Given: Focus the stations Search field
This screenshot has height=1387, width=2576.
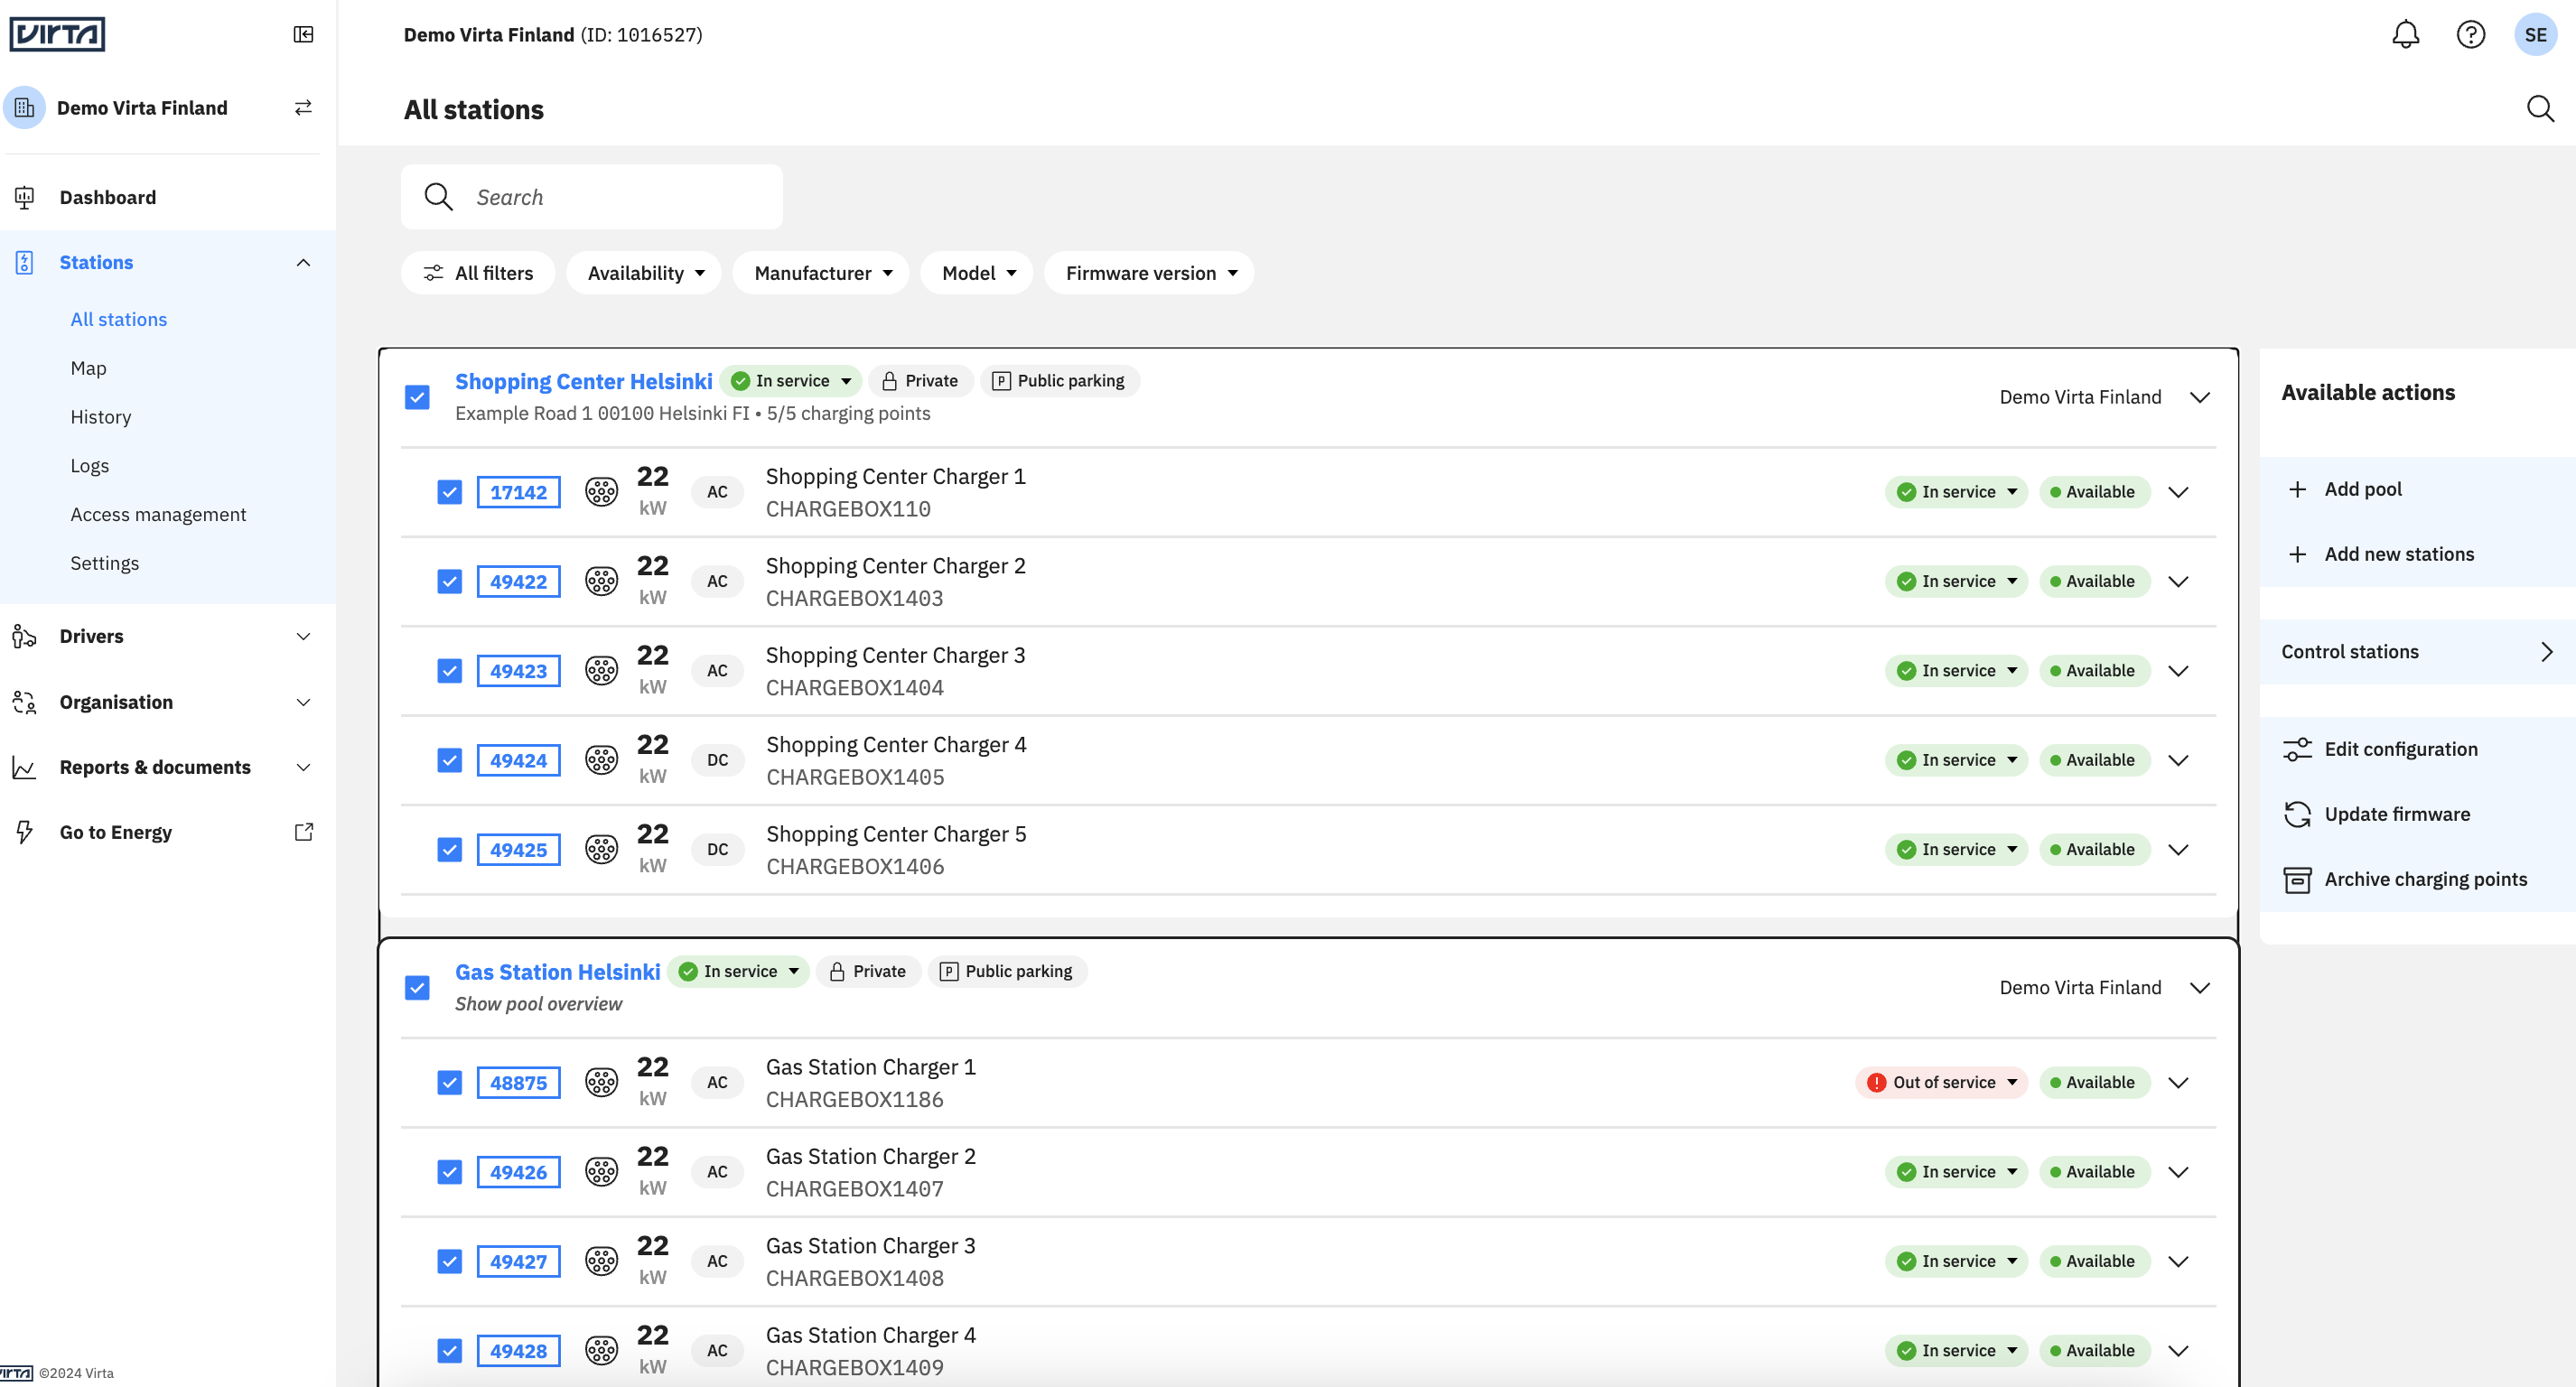Looking at the screenshot, I should (x=591, y=197).
